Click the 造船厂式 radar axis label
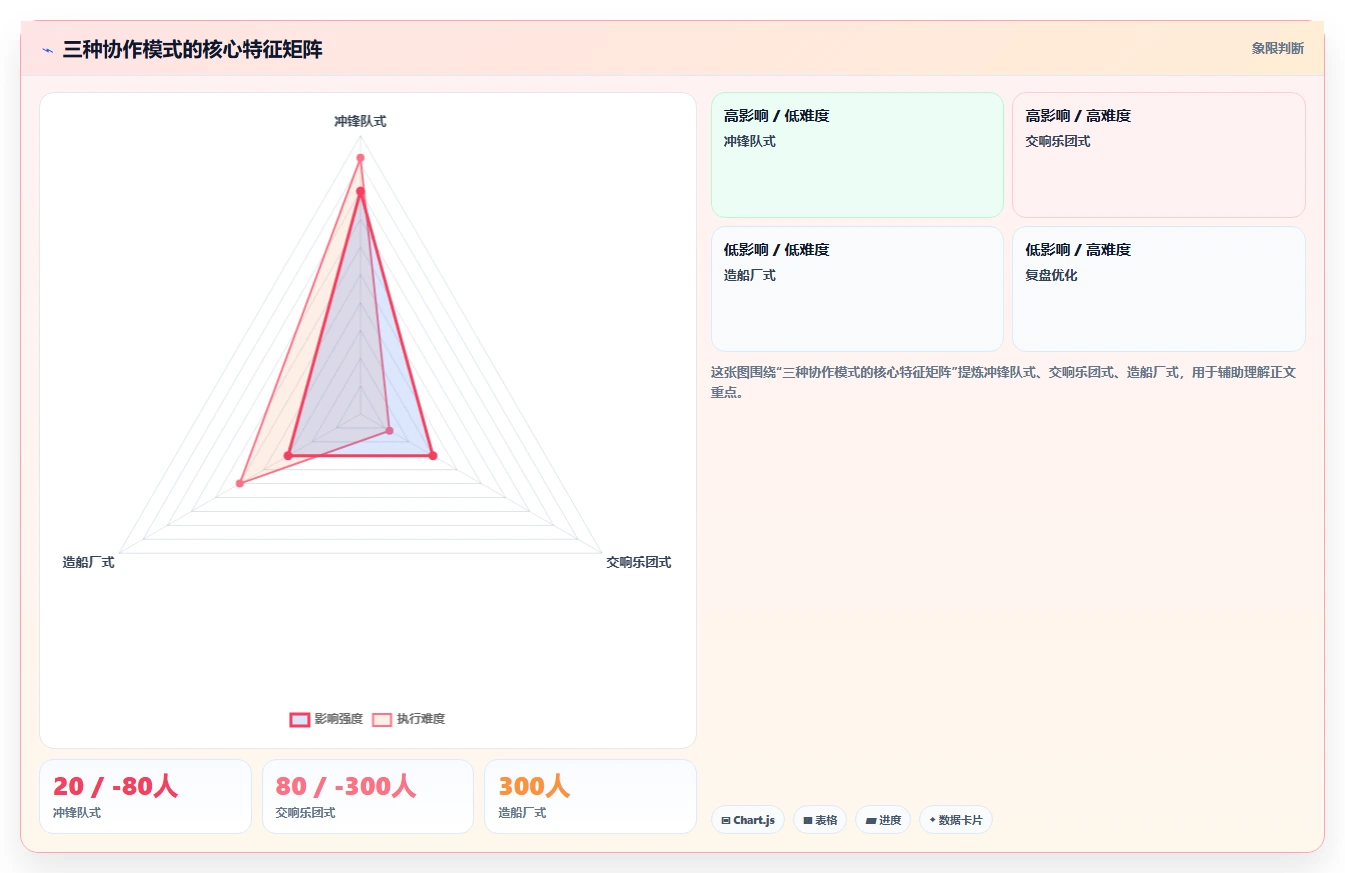1345x873 pixels. [88, 562]
